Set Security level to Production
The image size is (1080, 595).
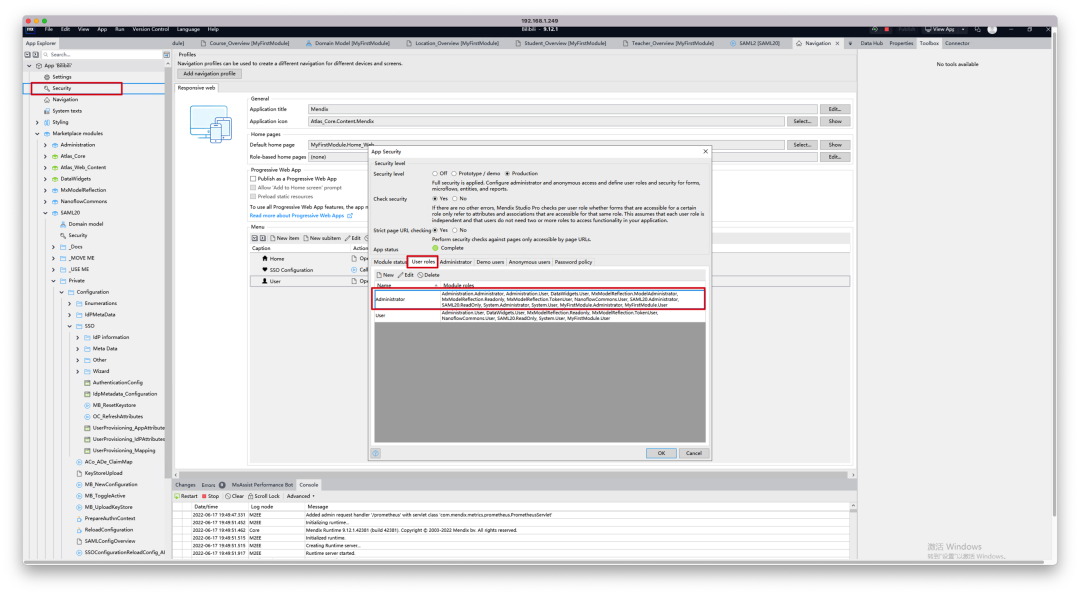[x=508, y=174]
